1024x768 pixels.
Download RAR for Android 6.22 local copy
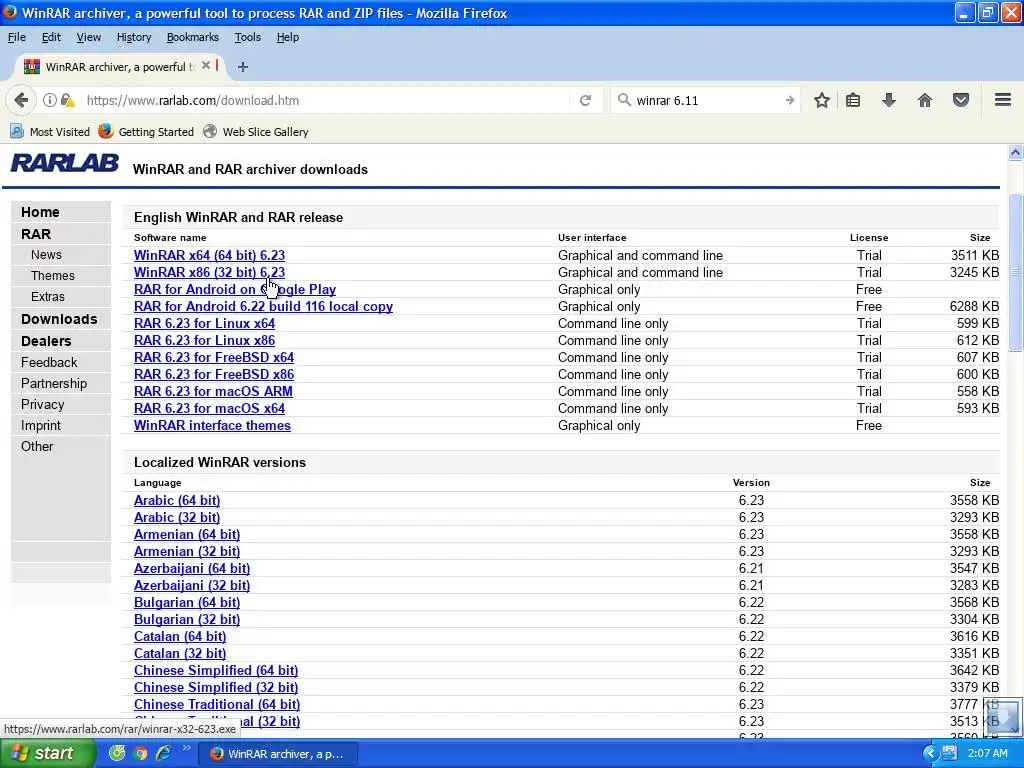pyautogui.click(x=263, y=306)
